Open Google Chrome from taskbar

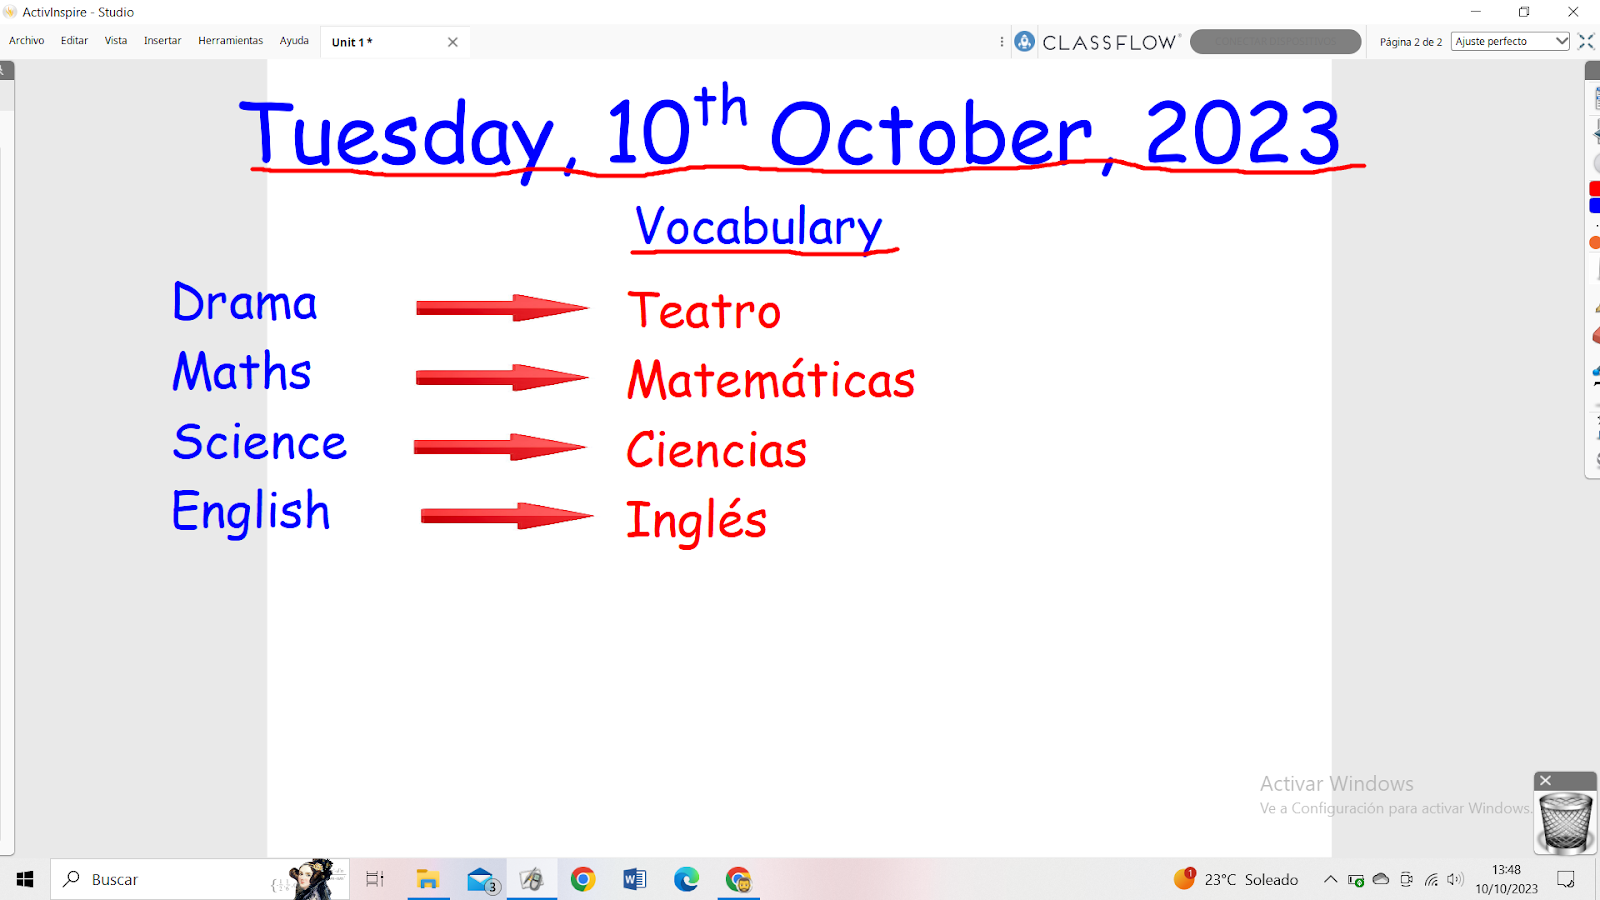point(583,879)
